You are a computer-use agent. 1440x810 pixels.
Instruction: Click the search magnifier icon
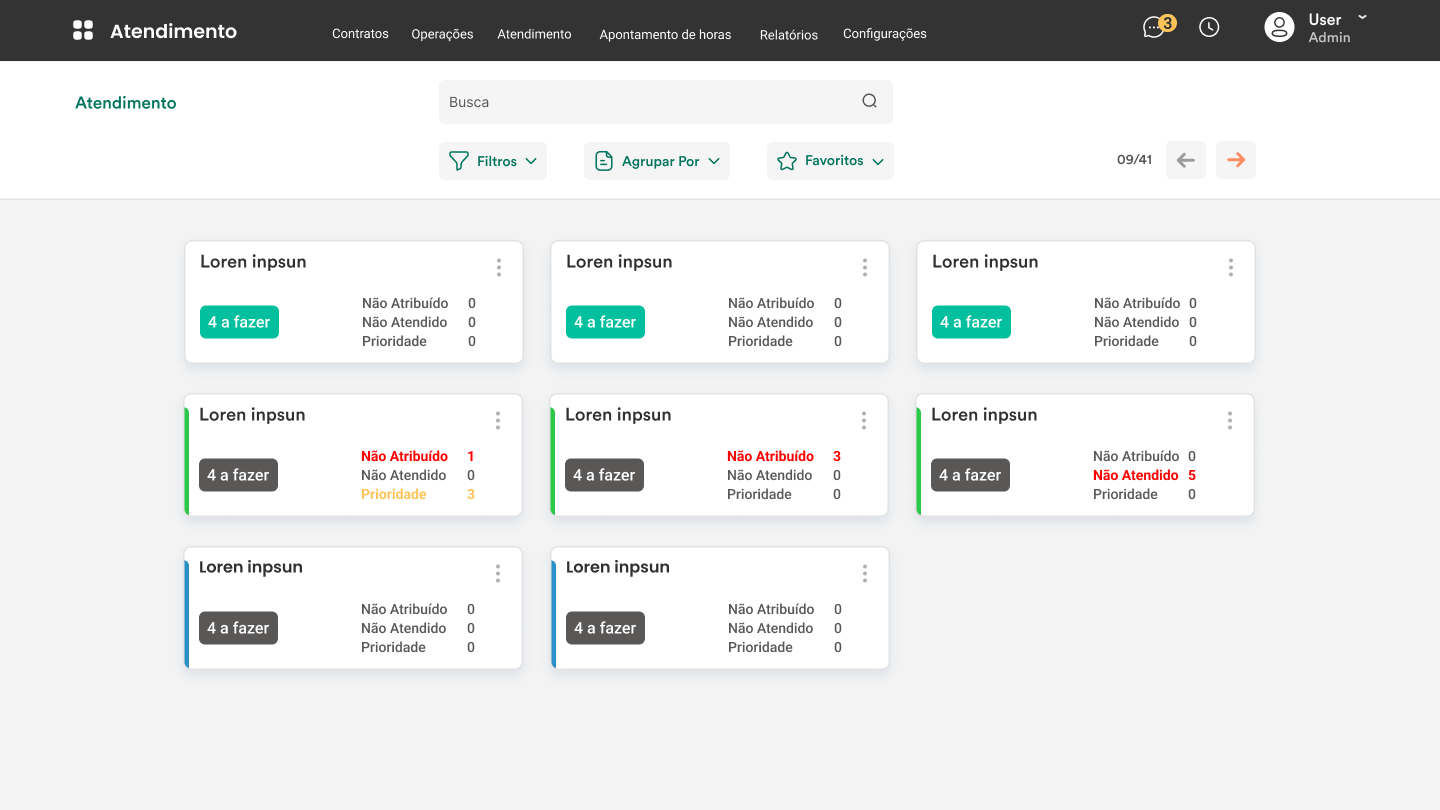[x=869, y=101]
